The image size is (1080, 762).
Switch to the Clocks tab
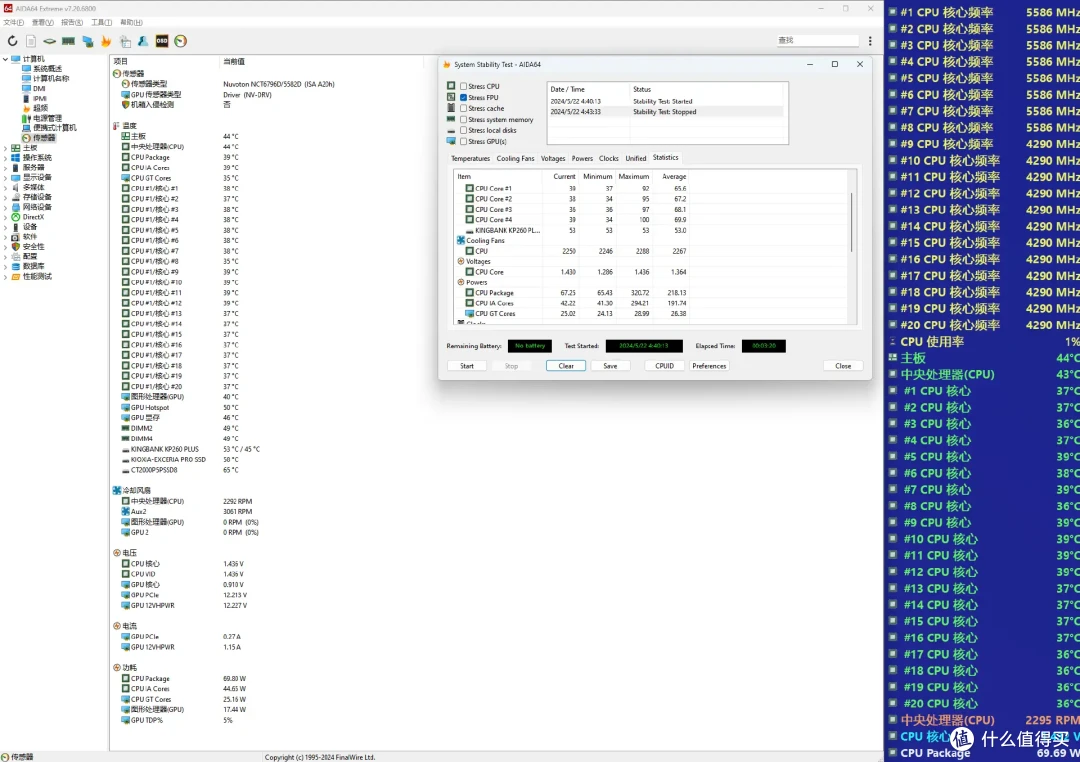click(608, 158)
